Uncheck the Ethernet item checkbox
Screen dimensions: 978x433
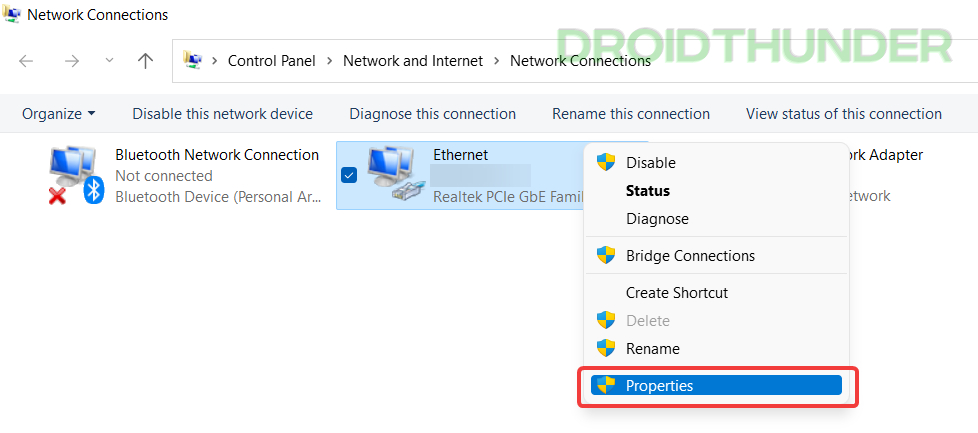(x=349, y=175)
